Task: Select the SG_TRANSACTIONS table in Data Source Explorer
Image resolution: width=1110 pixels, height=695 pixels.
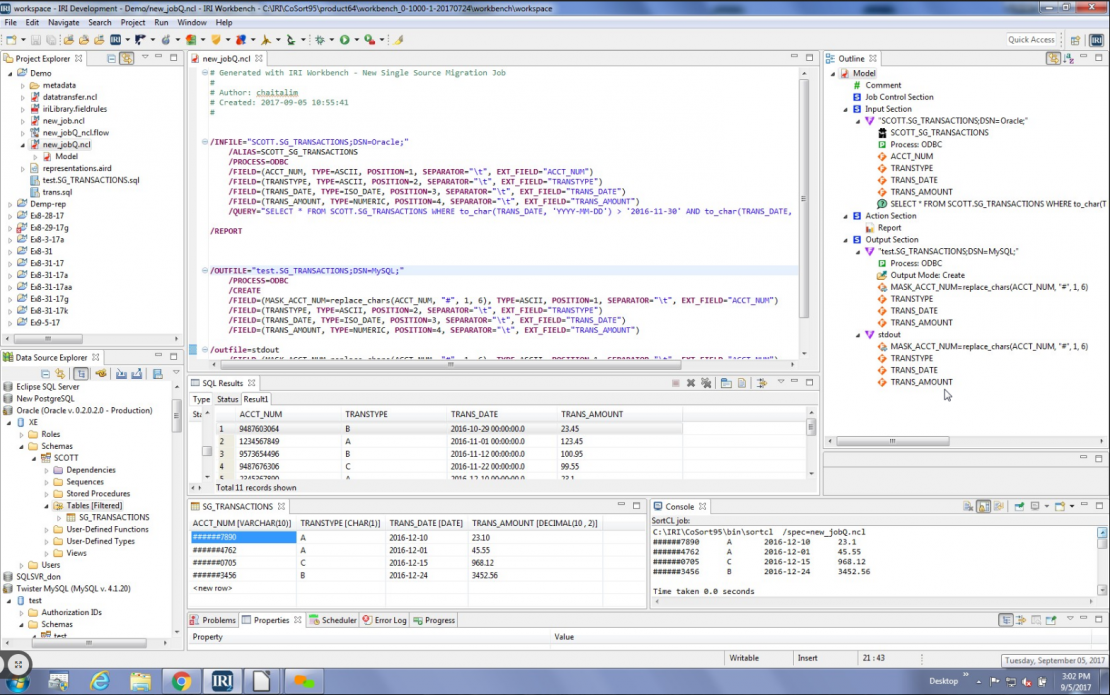Action: click(x=114, y=517)
